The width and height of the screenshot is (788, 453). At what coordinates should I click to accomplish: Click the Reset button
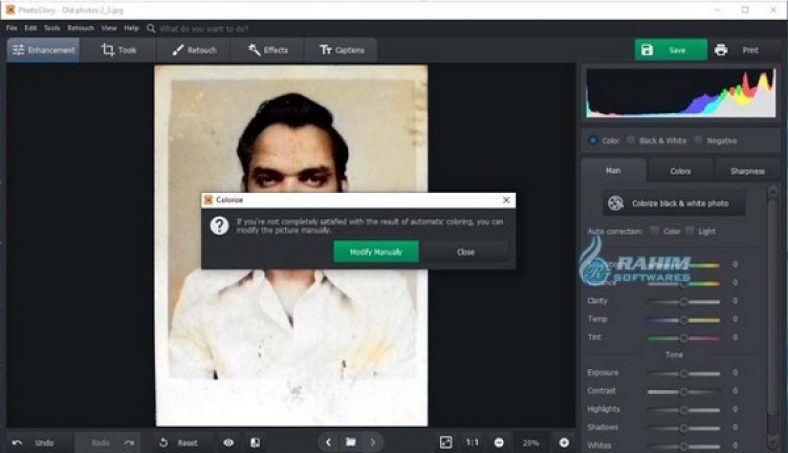tap(178, 442)
